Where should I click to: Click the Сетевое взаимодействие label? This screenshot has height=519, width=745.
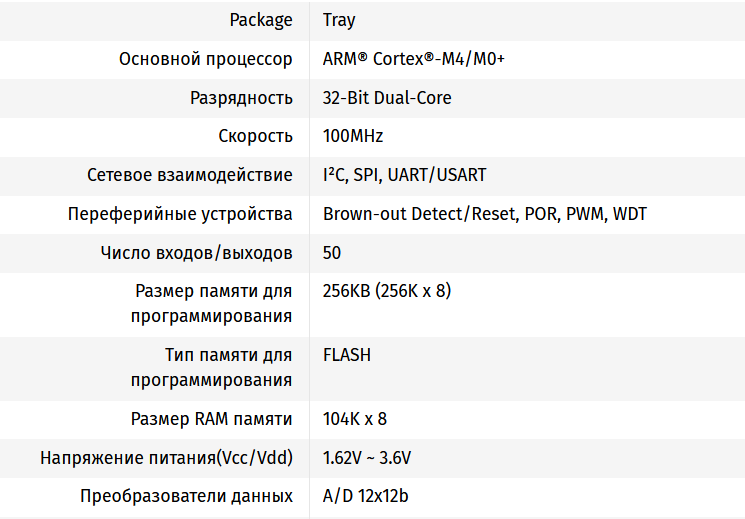coord(190,175)
